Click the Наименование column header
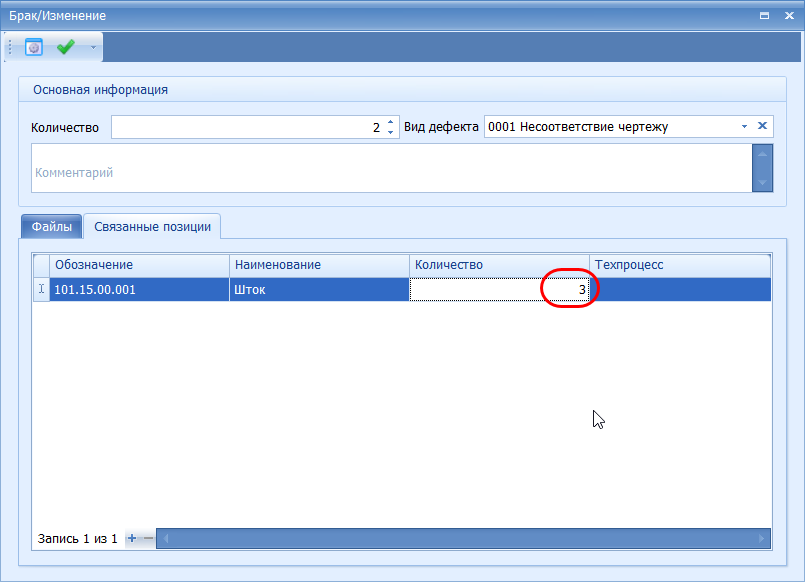The width and height of the screenshot is (805, 582). click(319, 264)
